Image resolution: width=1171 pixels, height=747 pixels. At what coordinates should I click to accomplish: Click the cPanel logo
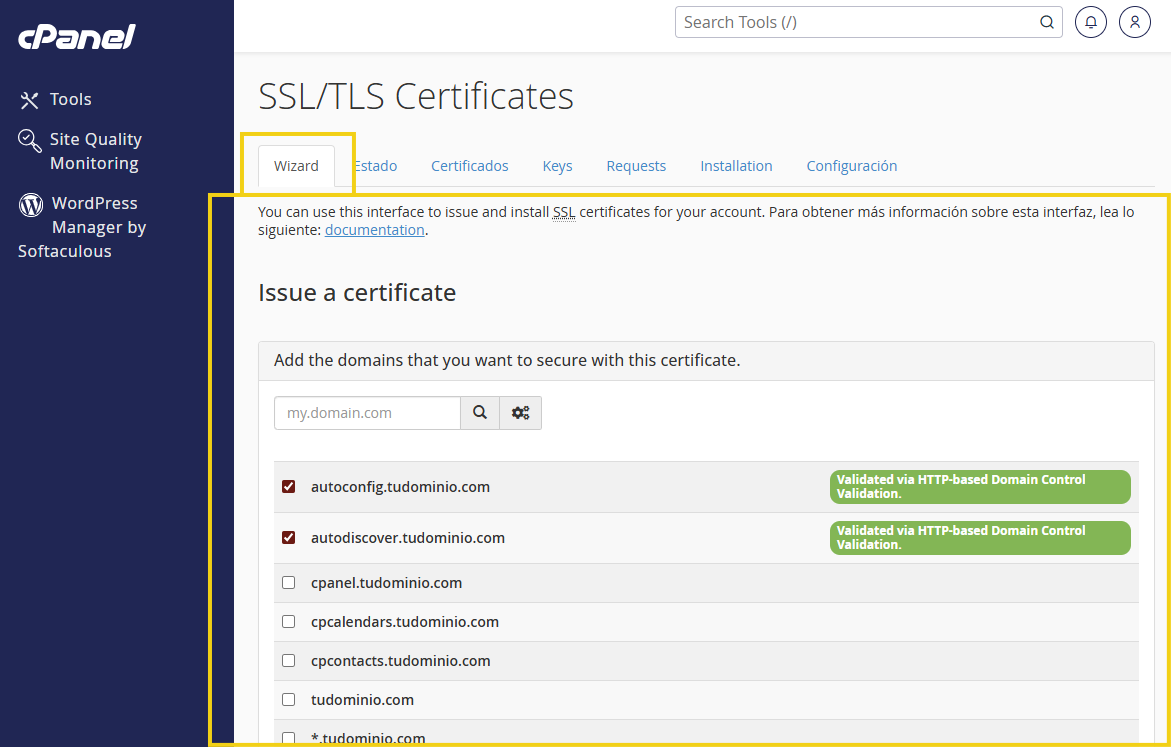[76, 36]
